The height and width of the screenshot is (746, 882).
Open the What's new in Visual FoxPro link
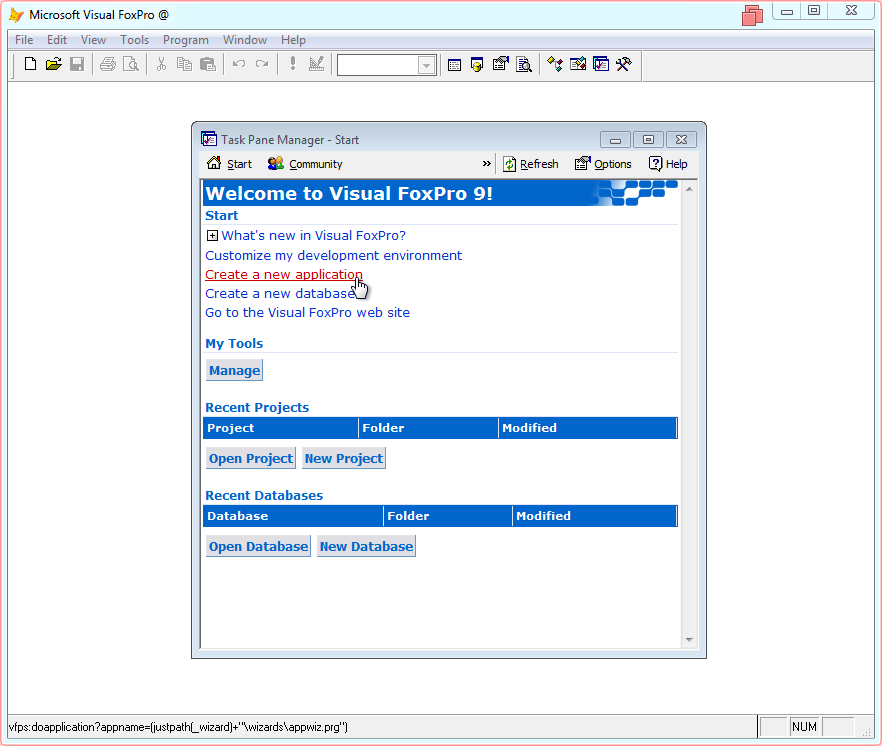point(313,236)
